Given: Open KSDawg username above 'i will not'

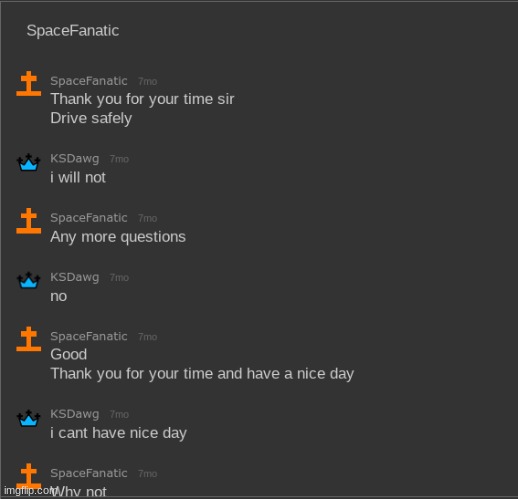Looking at the screenshot, I should coord(75,159).
